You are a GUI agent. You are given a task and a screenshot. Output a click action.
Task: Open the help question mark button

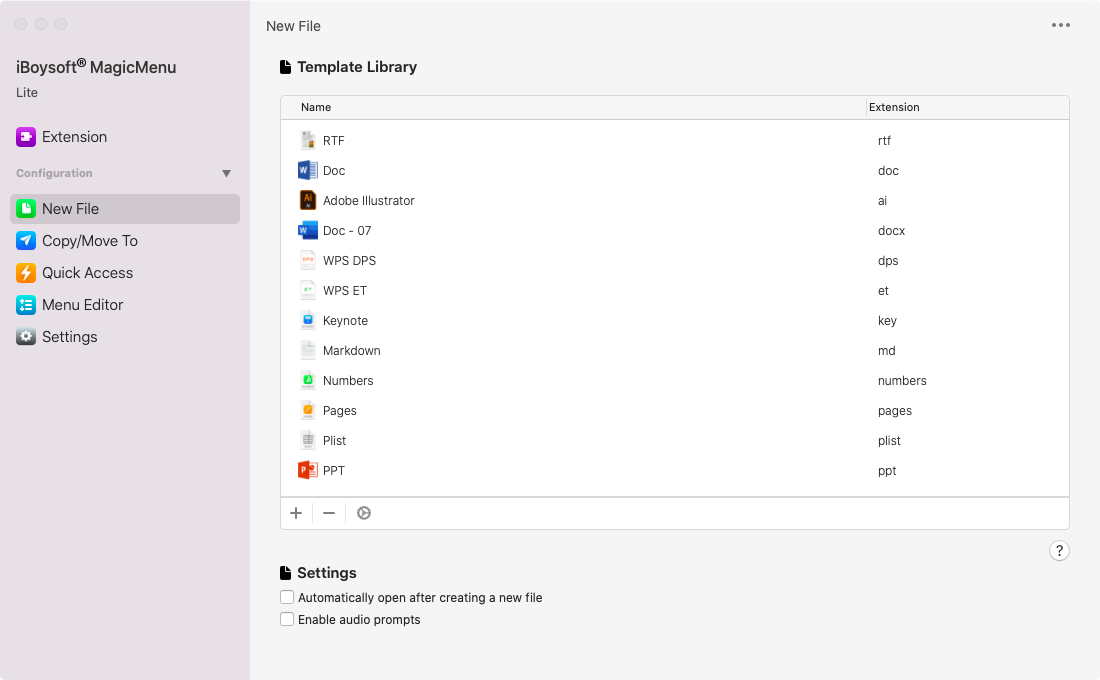1059,551
